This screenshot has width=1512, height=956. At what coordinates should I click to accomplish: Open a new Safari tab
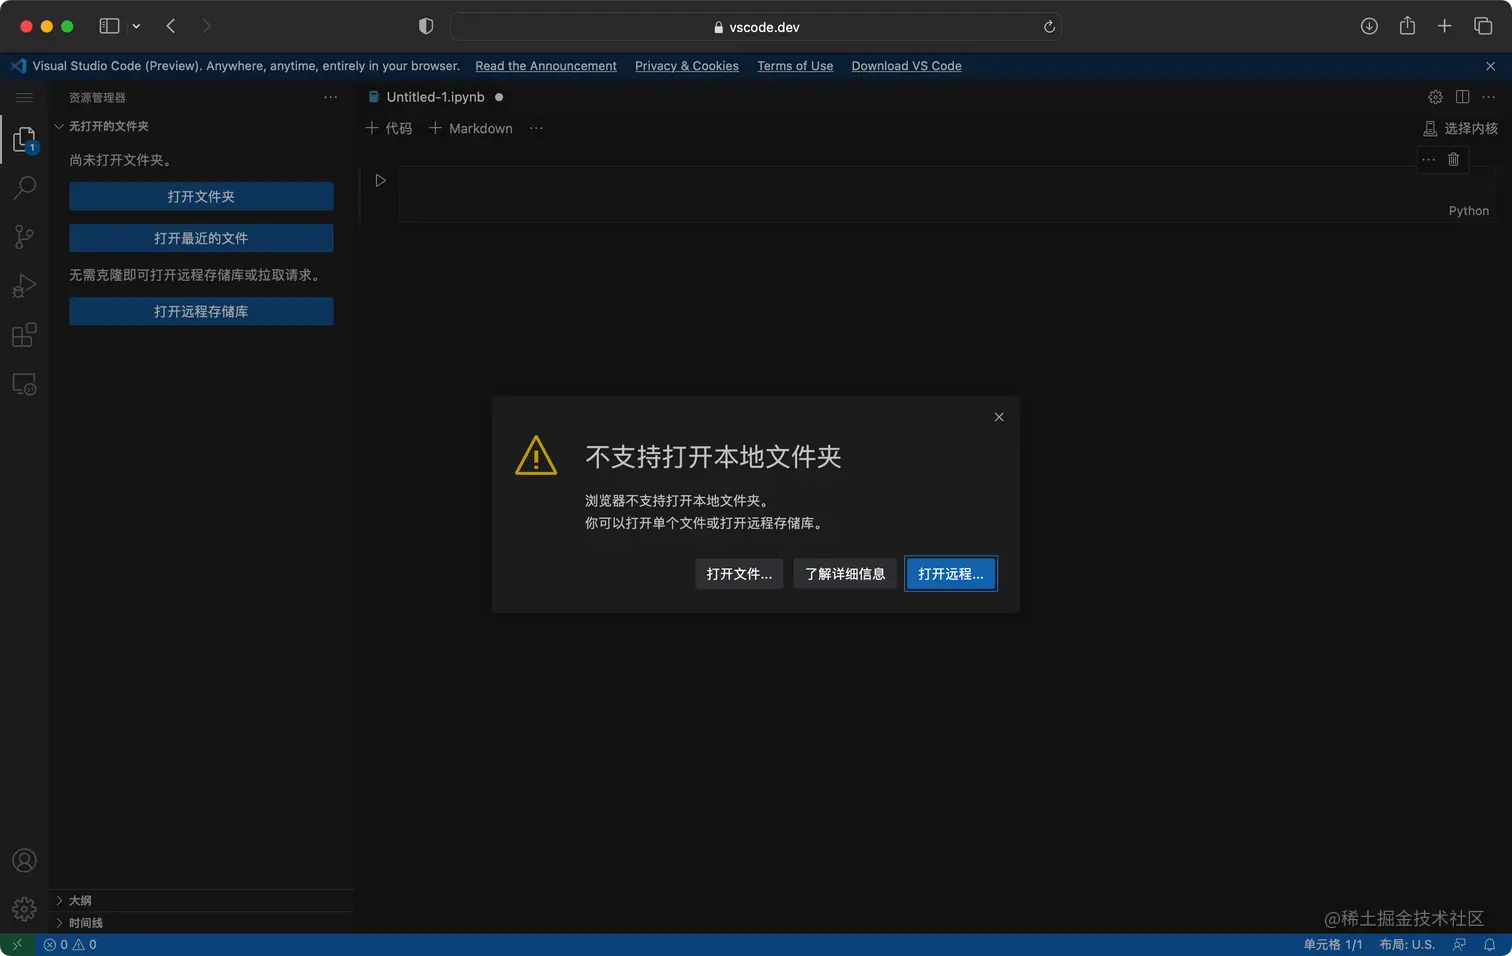[1444, 26]
